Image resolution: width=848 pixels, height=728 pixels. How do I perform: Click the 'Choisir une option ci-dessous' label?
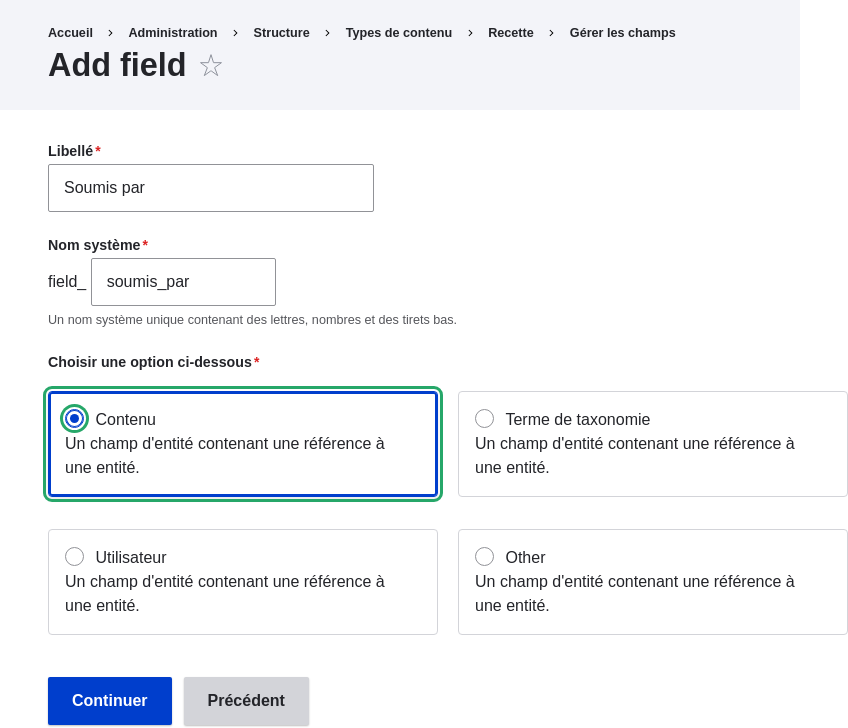tap(150, 362)
